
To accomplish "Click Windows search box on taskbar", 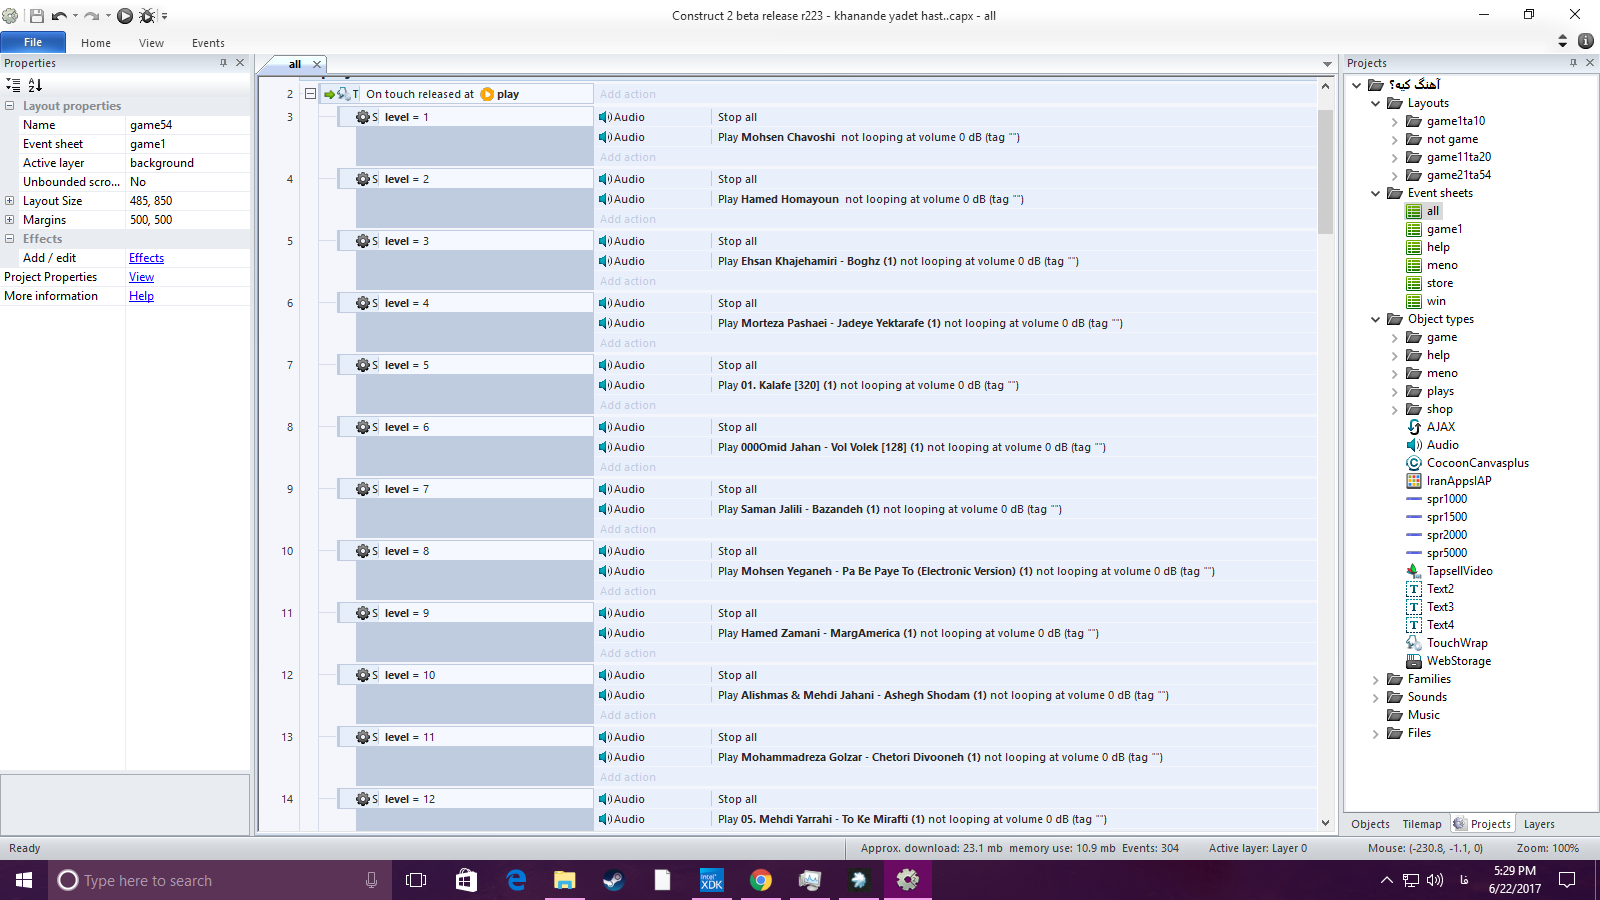I will coord(216,880).
